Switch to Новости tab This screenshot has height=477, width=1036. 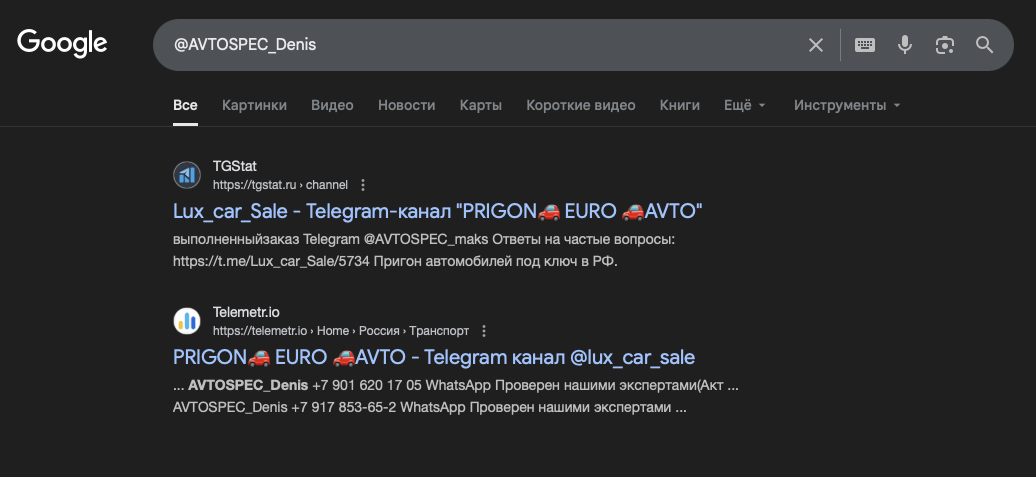pos(406,105)
